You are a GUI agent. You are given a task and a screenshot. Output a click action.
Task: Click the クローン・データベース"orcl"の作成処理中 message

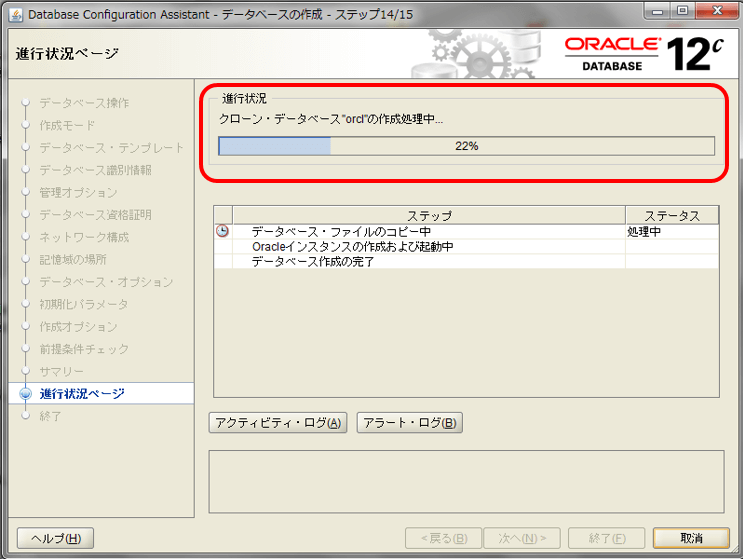point(331,119)
